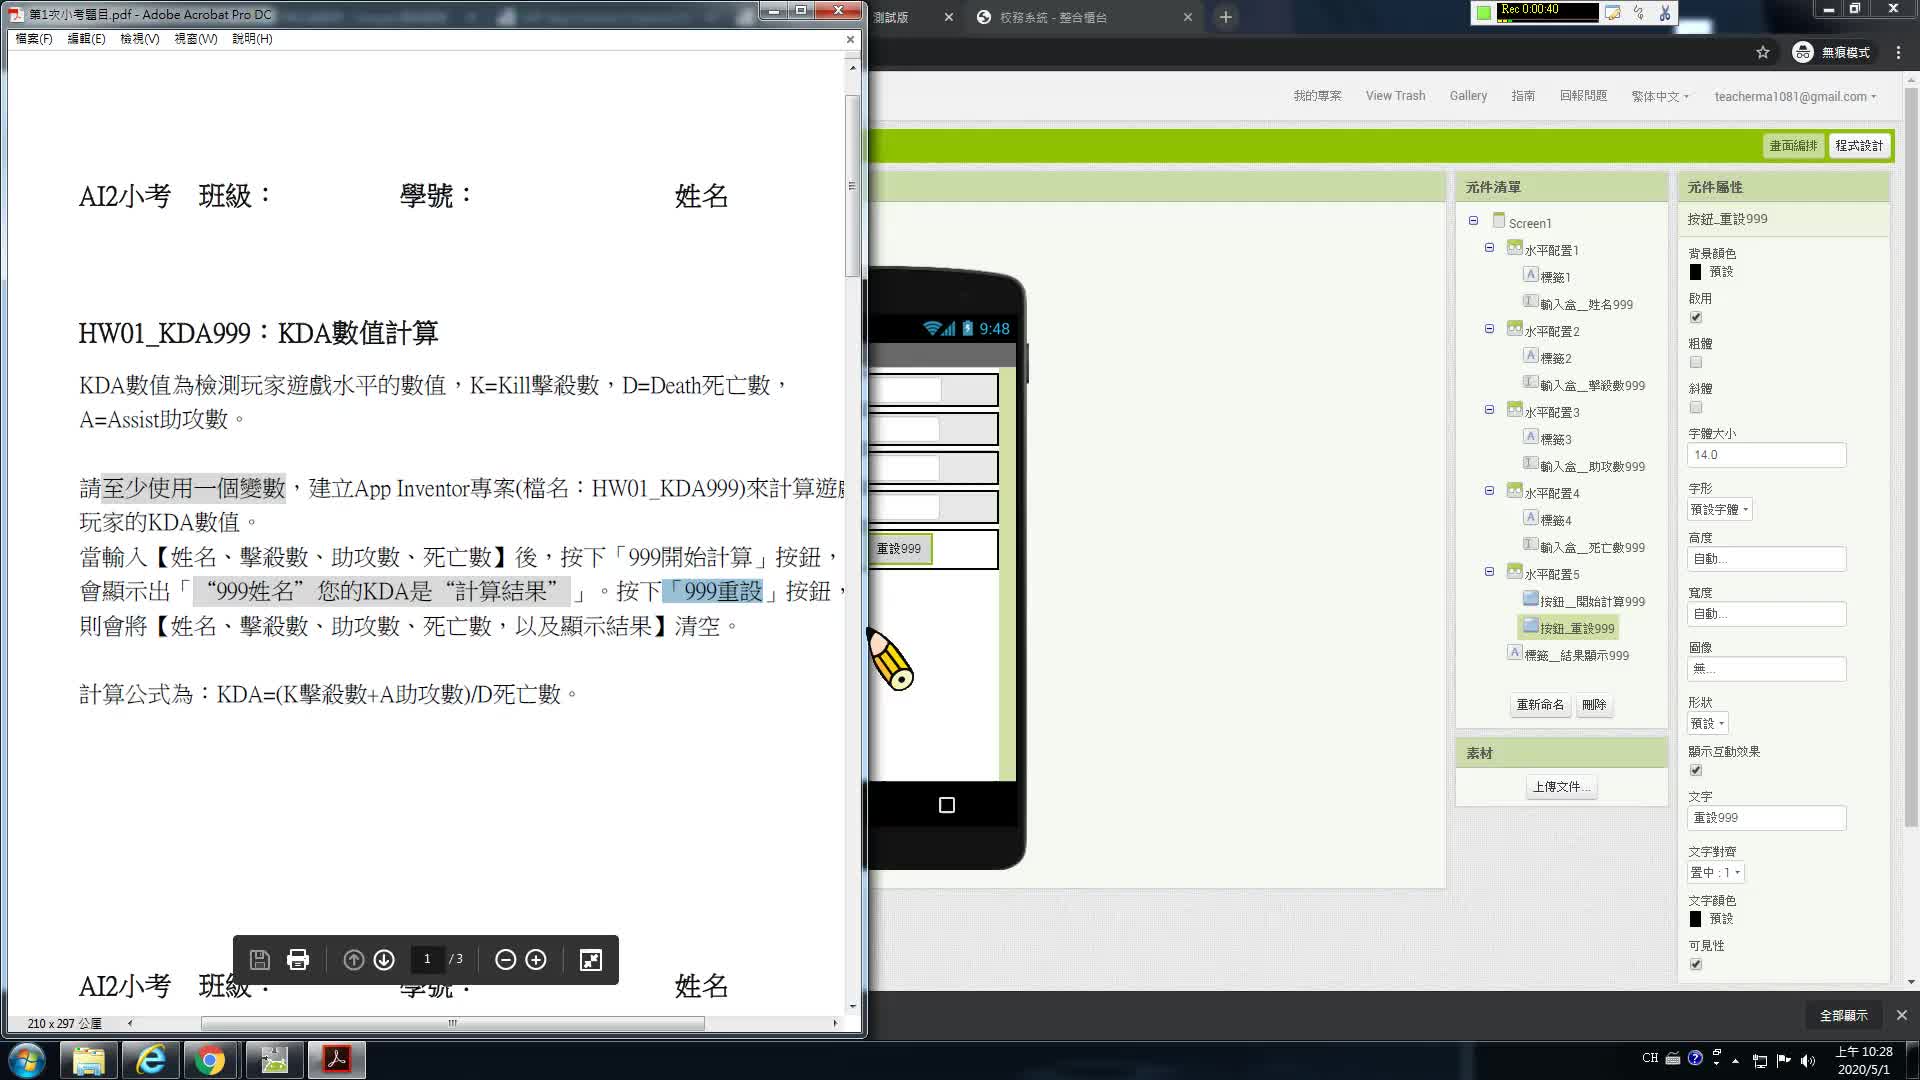1920x1080 pixels.
Task: Toggle the 斜體 italic checkbox
Action: (x=1696, y=407)
